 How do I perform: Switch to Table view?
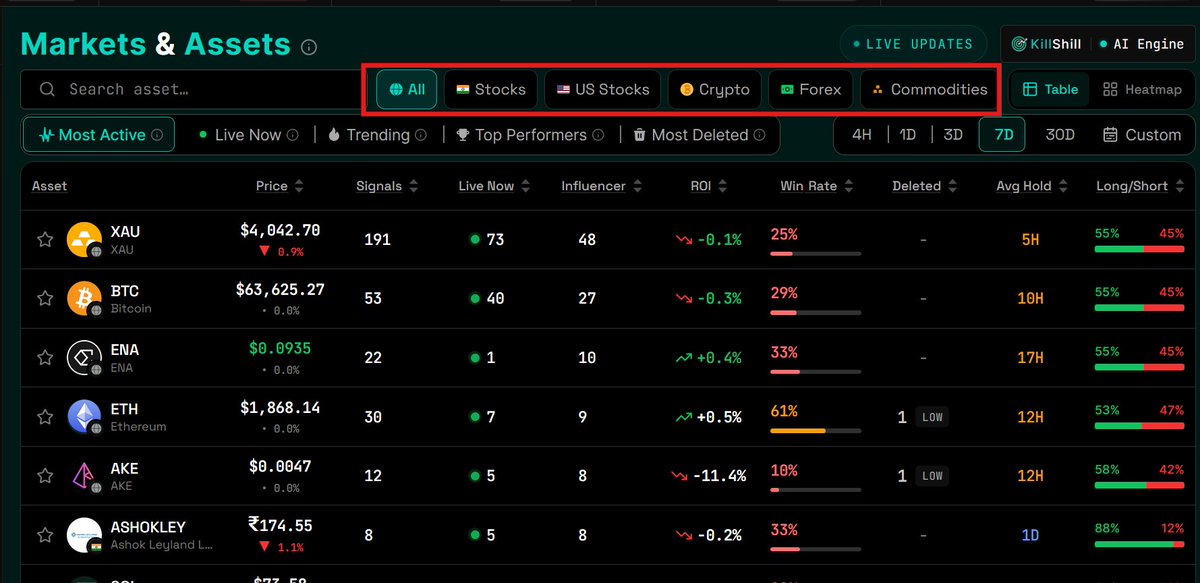pyautogui.click(x=1050, y=89)
